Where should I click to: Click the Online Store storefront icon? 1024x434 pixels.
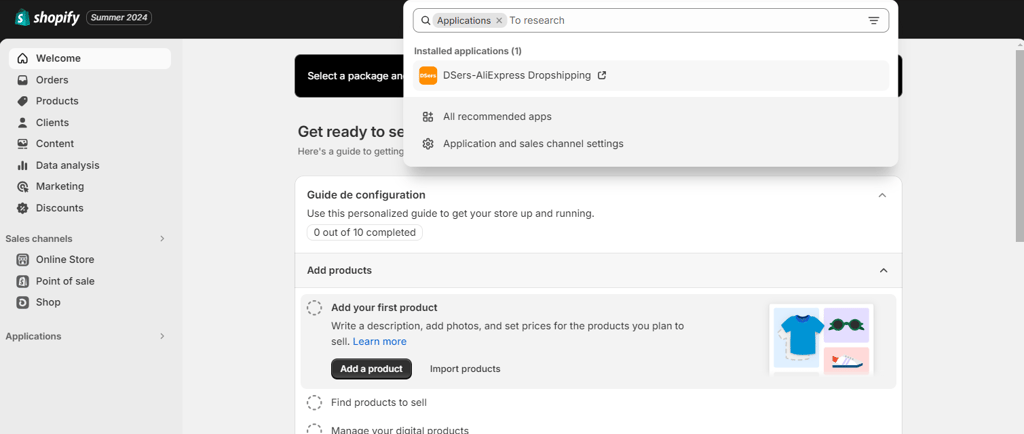coord(23,260)
